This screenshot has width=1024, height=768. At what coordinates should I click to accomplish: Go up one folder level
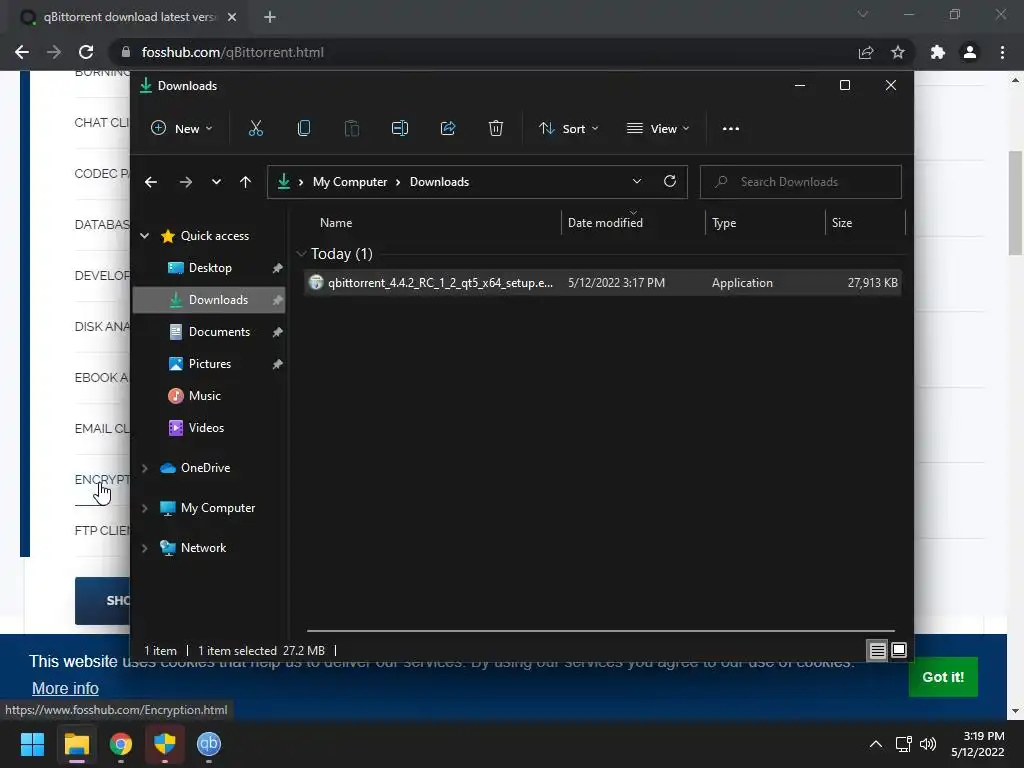coord(246,182)
